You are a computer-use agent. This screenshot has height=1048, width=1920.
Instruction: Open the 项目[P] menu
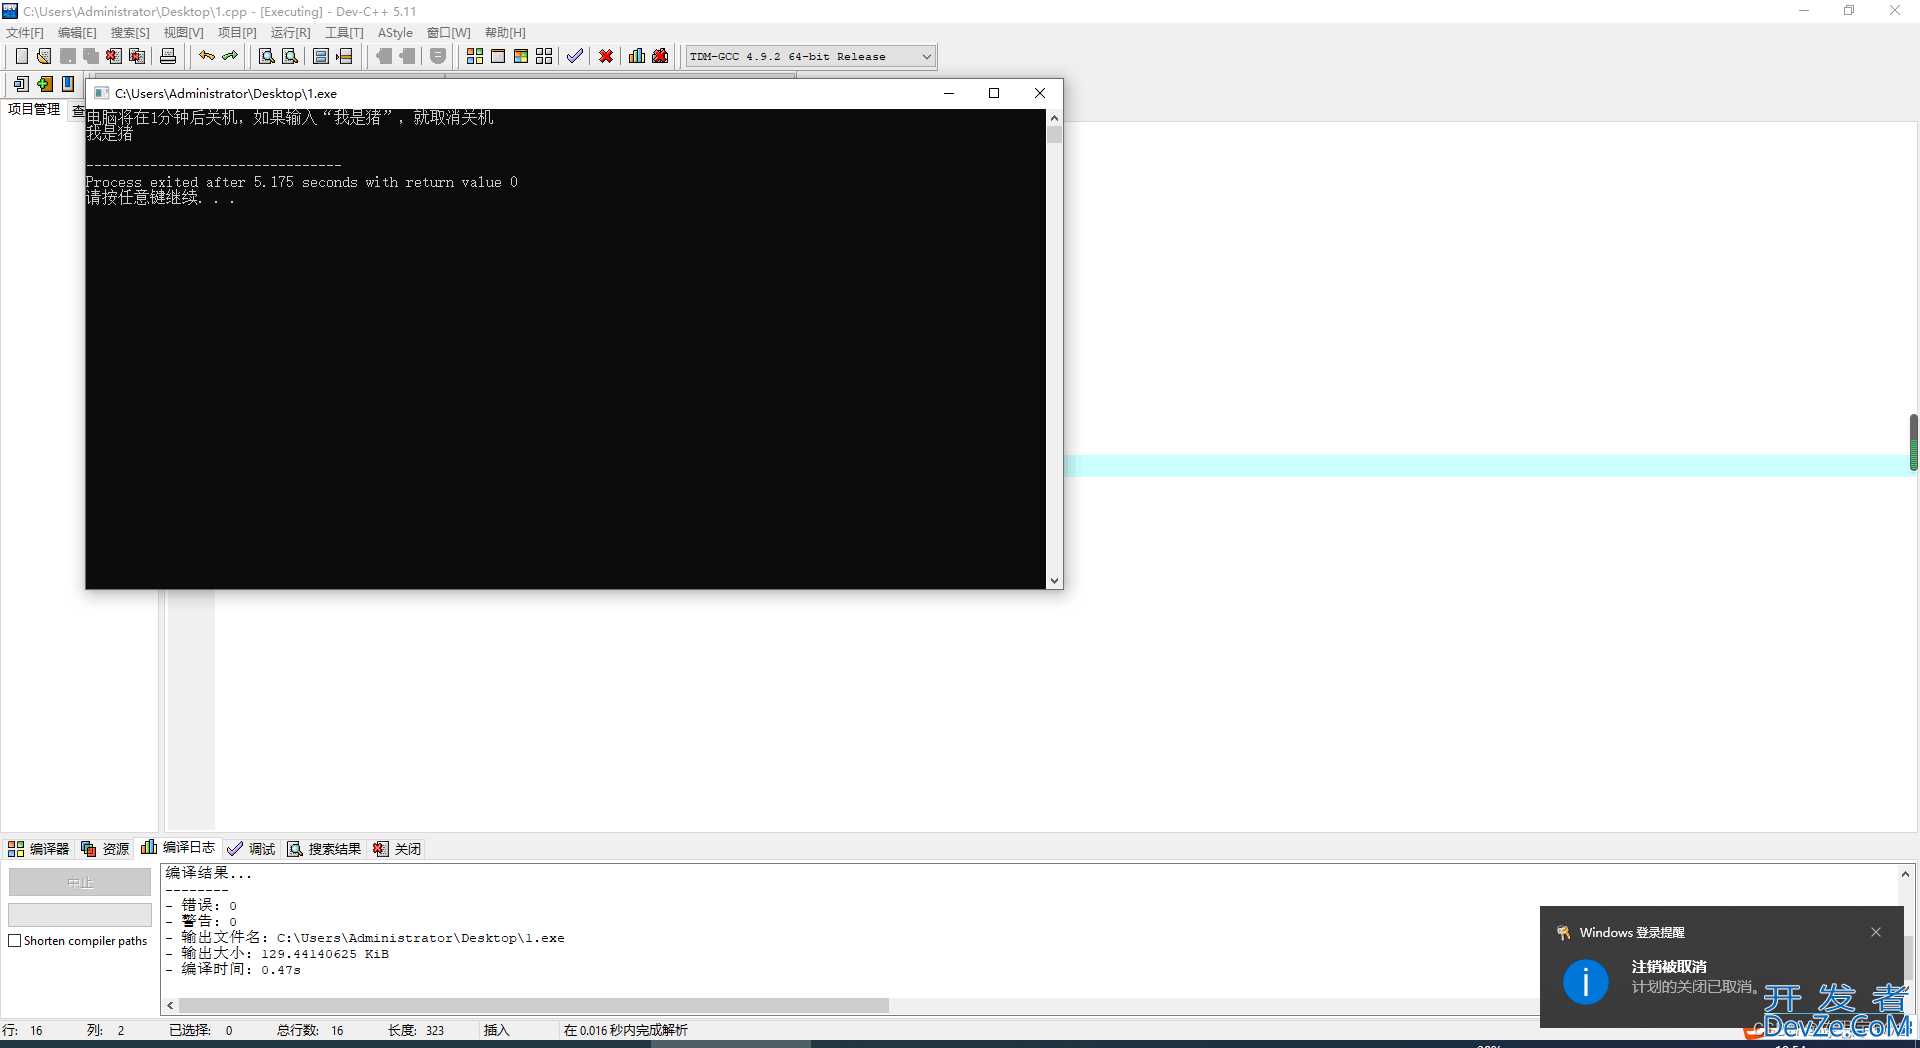(237, 33)
